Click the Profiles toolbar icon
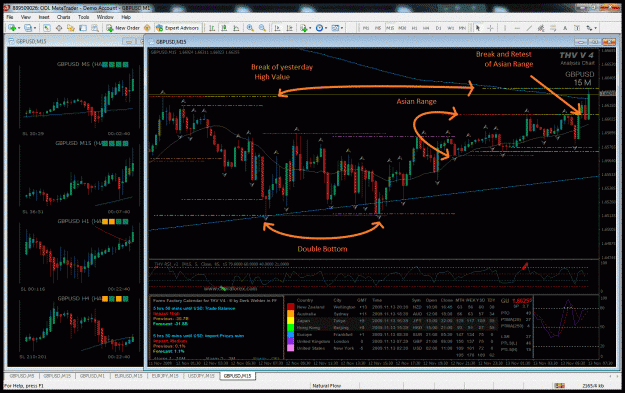This screenshot has width=625, height=393. tap(28, 28)
